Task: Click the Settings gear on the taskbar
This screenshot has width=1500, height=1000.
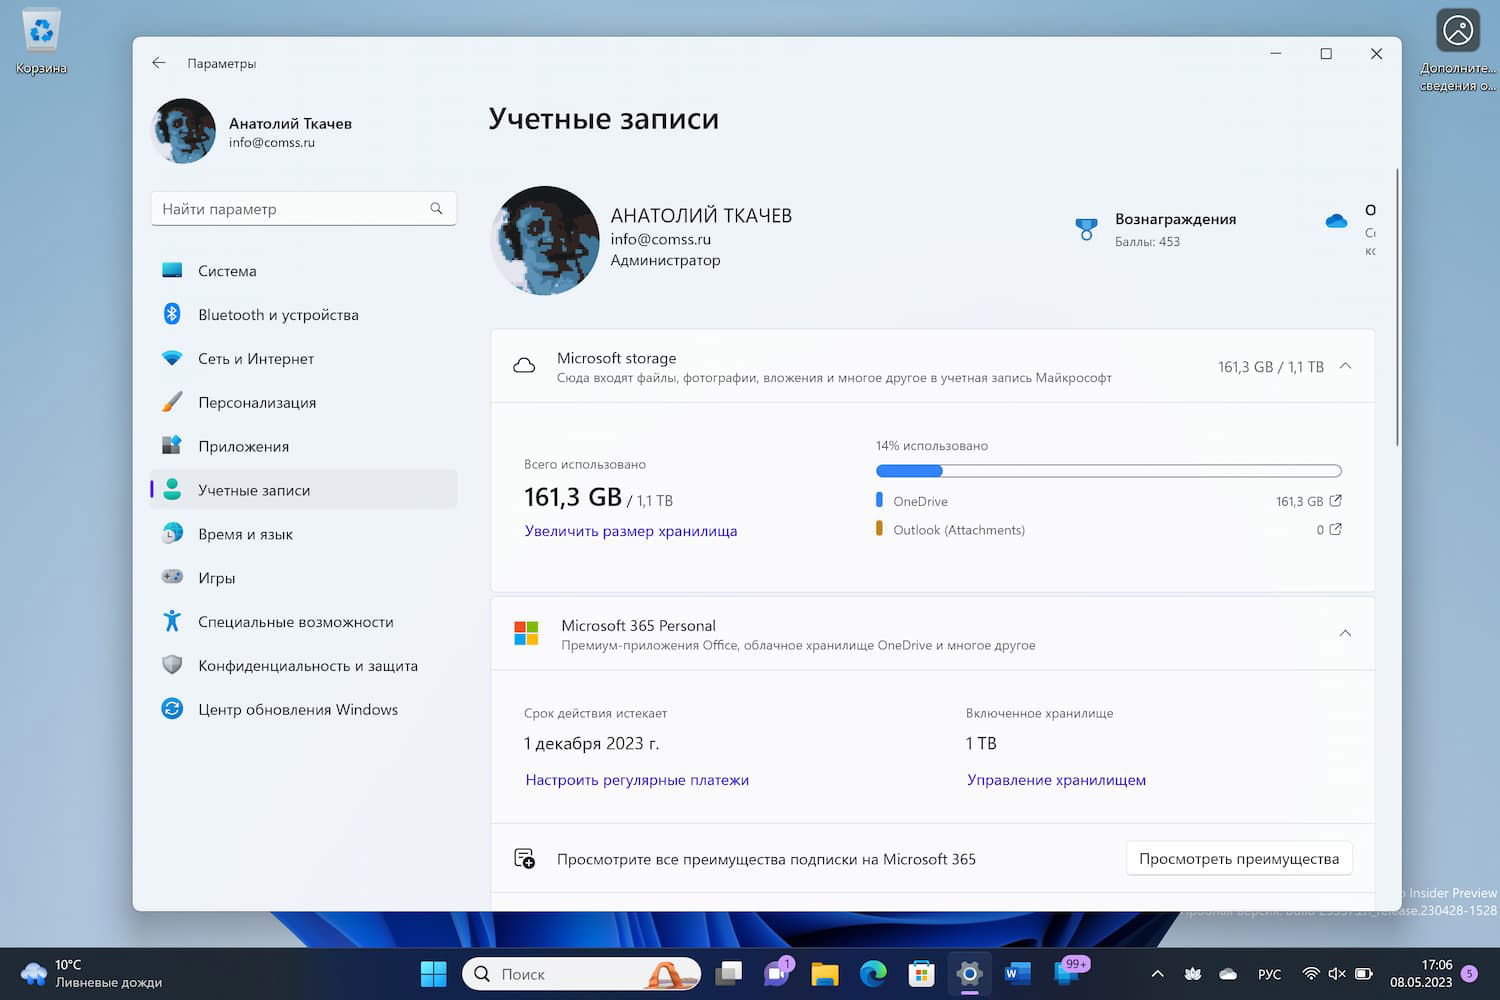Action: [x=969, y=974]
